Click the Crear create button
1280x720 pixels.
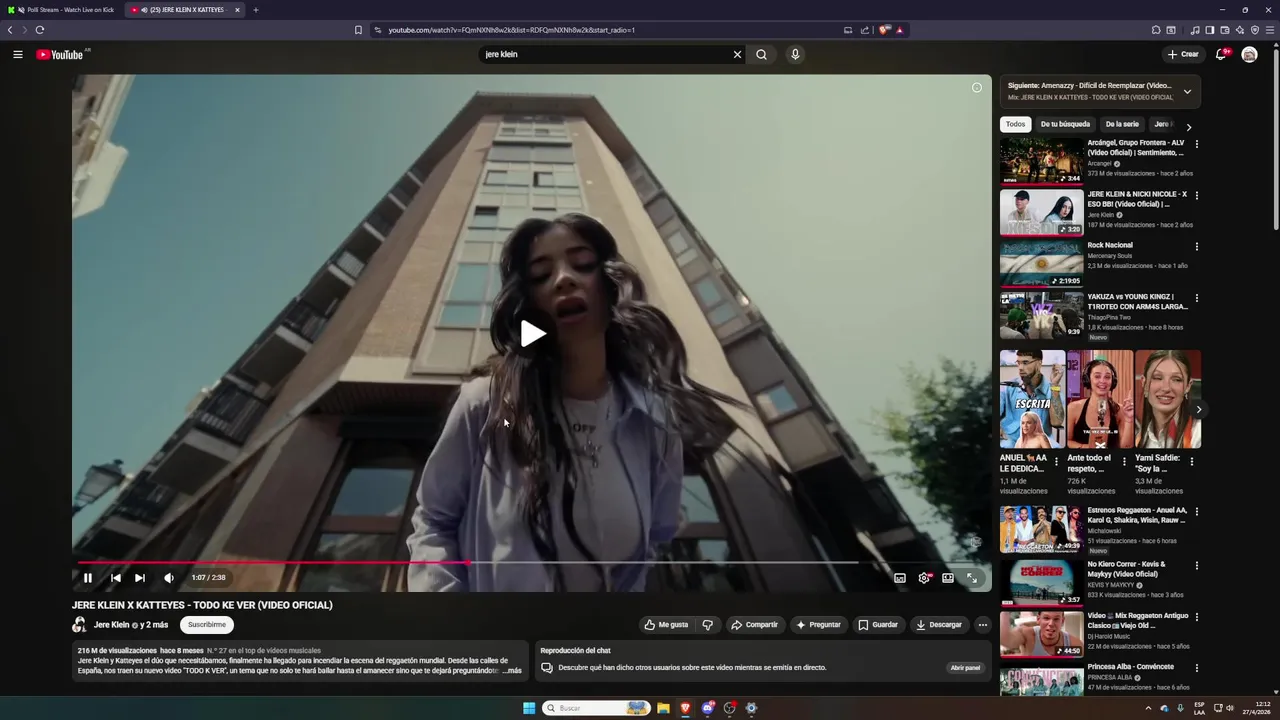tap(1183, 54)
